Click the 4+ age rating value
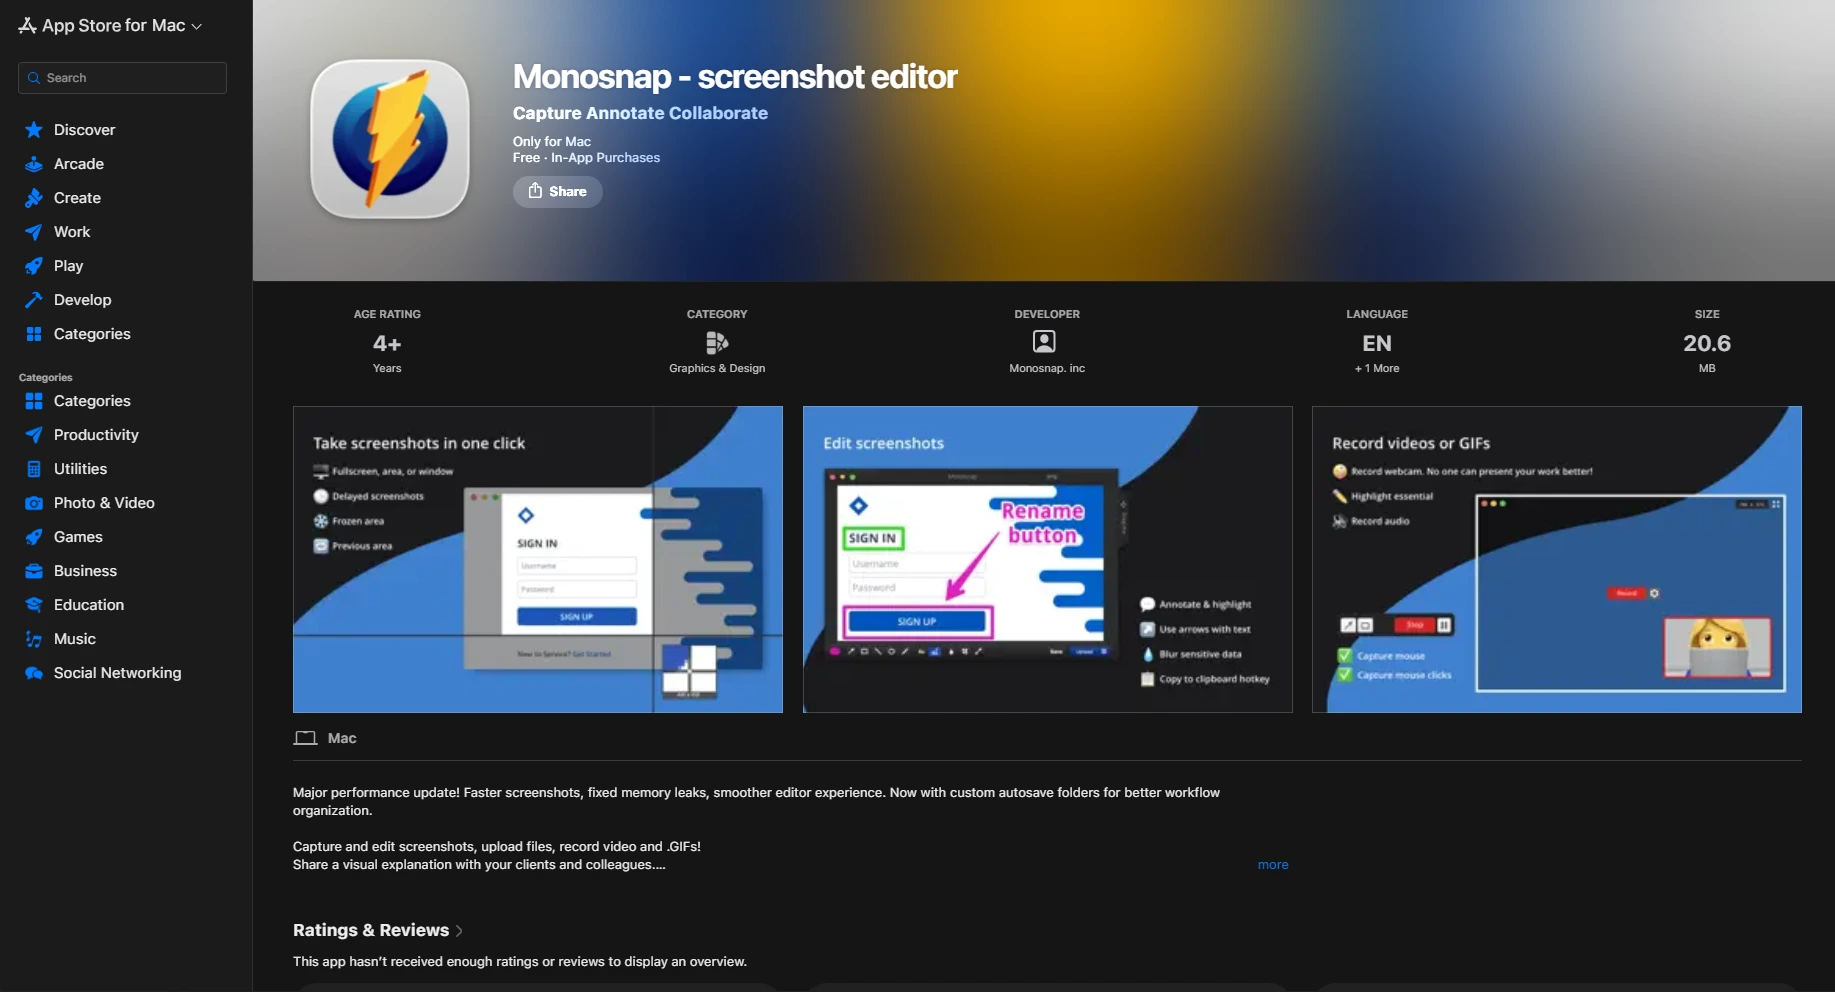This screenshot has width=1835, height=992. point(387,343)
